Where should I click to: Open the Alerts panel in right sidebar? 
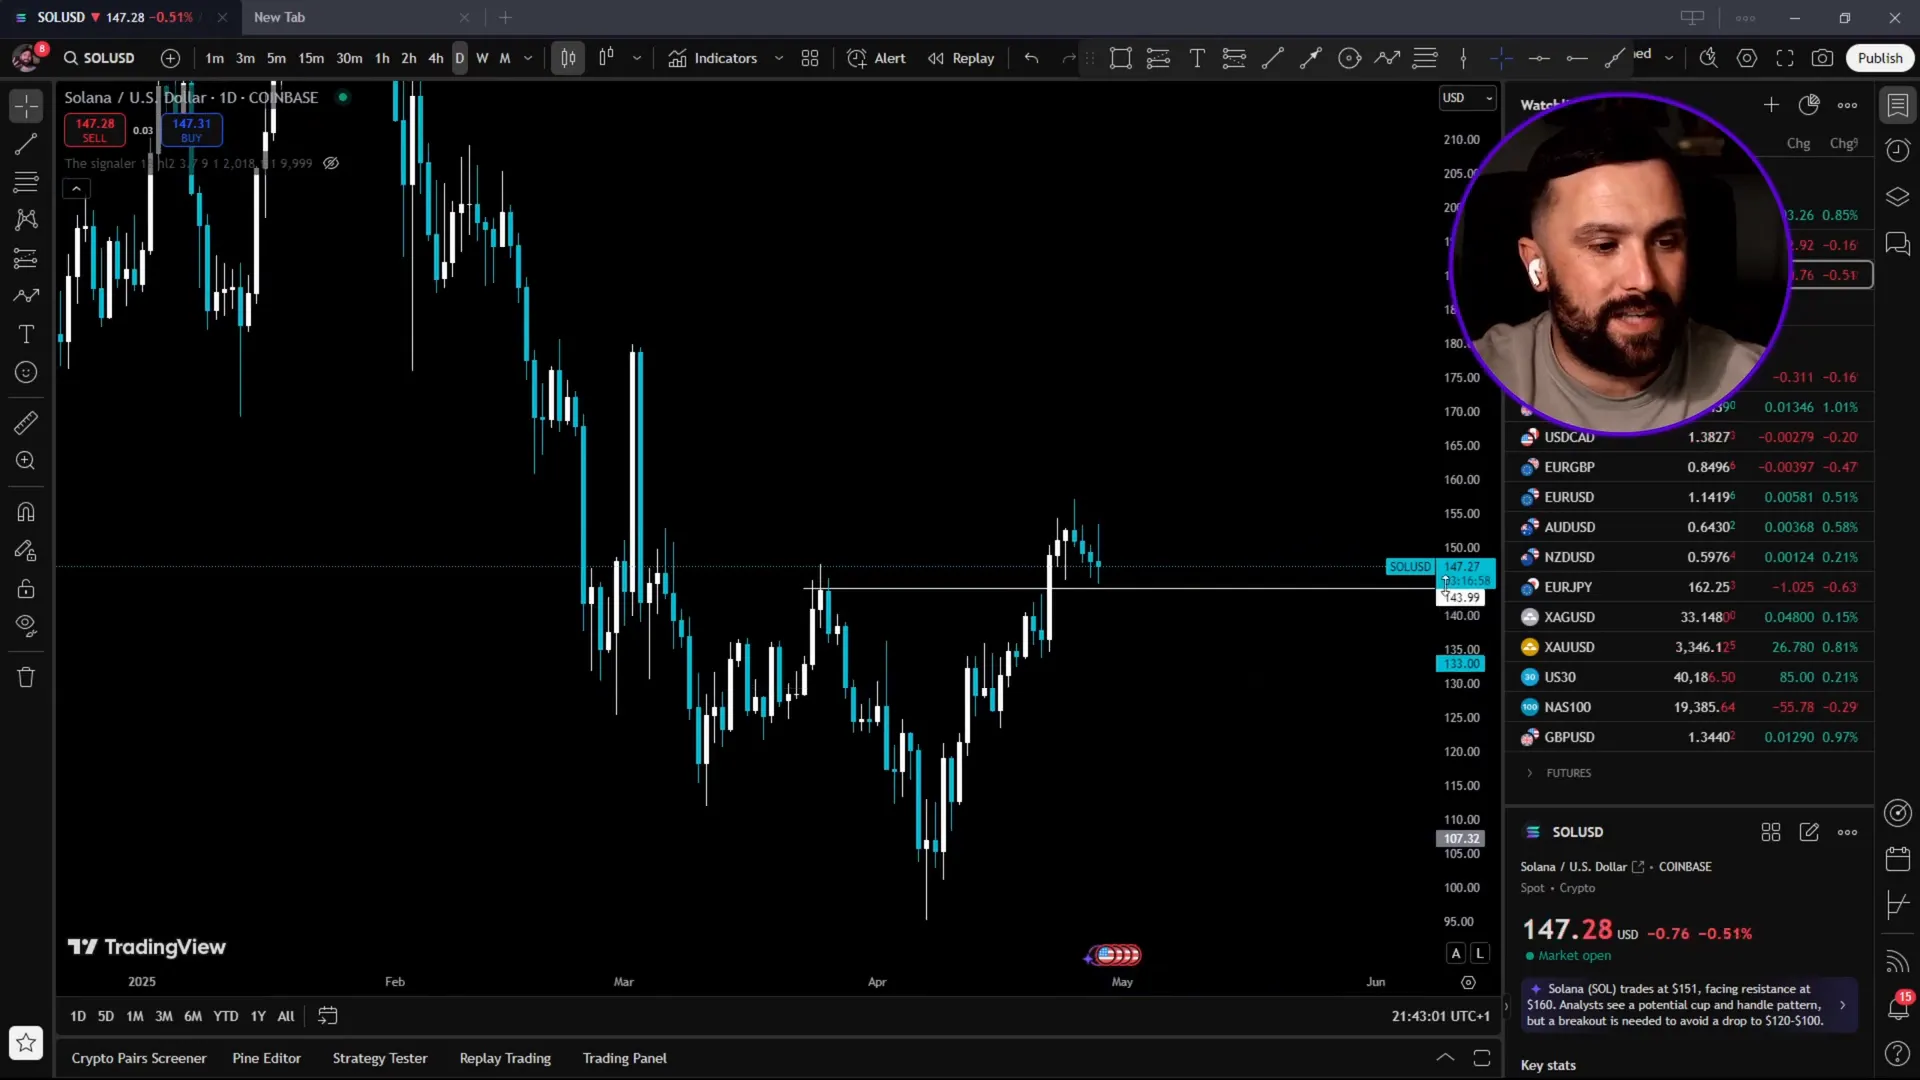(1898, 150)
